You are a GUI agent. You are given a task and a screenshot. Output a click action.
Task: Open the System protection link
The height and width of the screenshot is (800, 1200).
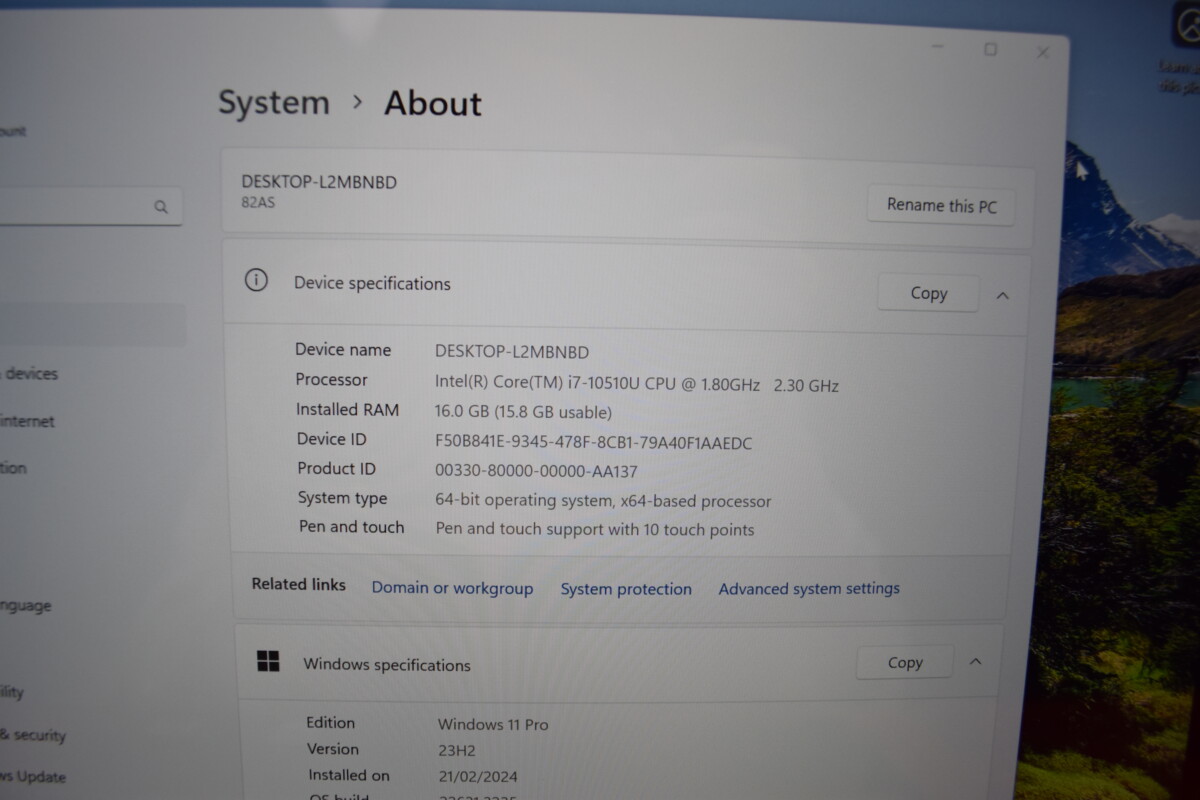click(x=626, y=589)
